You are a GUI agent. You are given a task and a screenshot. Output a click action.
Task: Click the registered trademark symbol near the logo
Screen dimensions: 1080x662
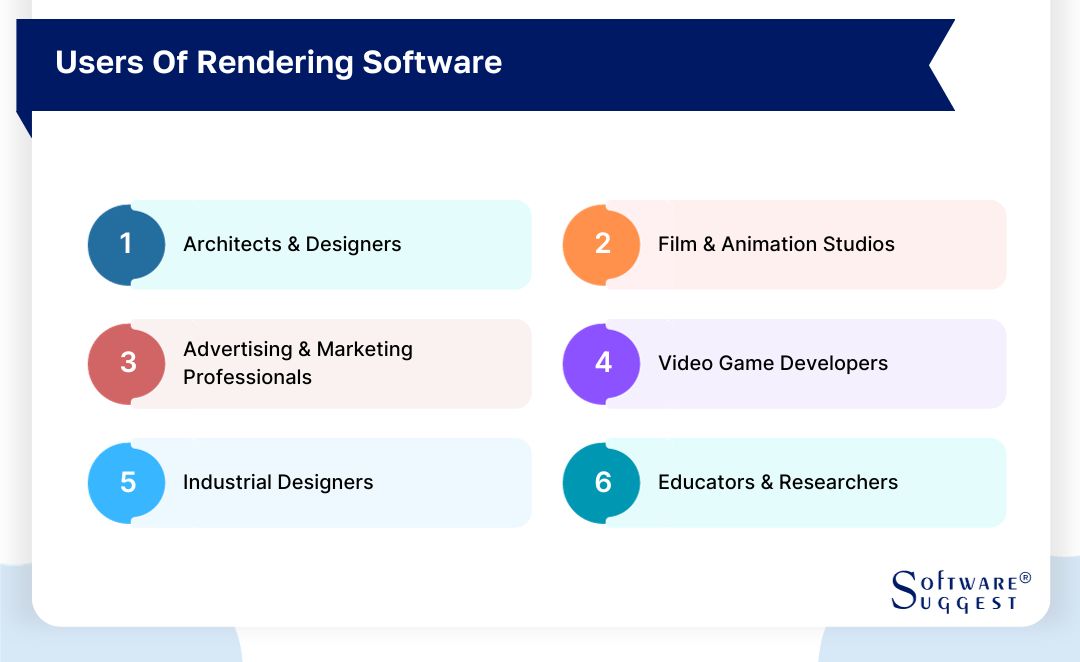pos(1026,578)
